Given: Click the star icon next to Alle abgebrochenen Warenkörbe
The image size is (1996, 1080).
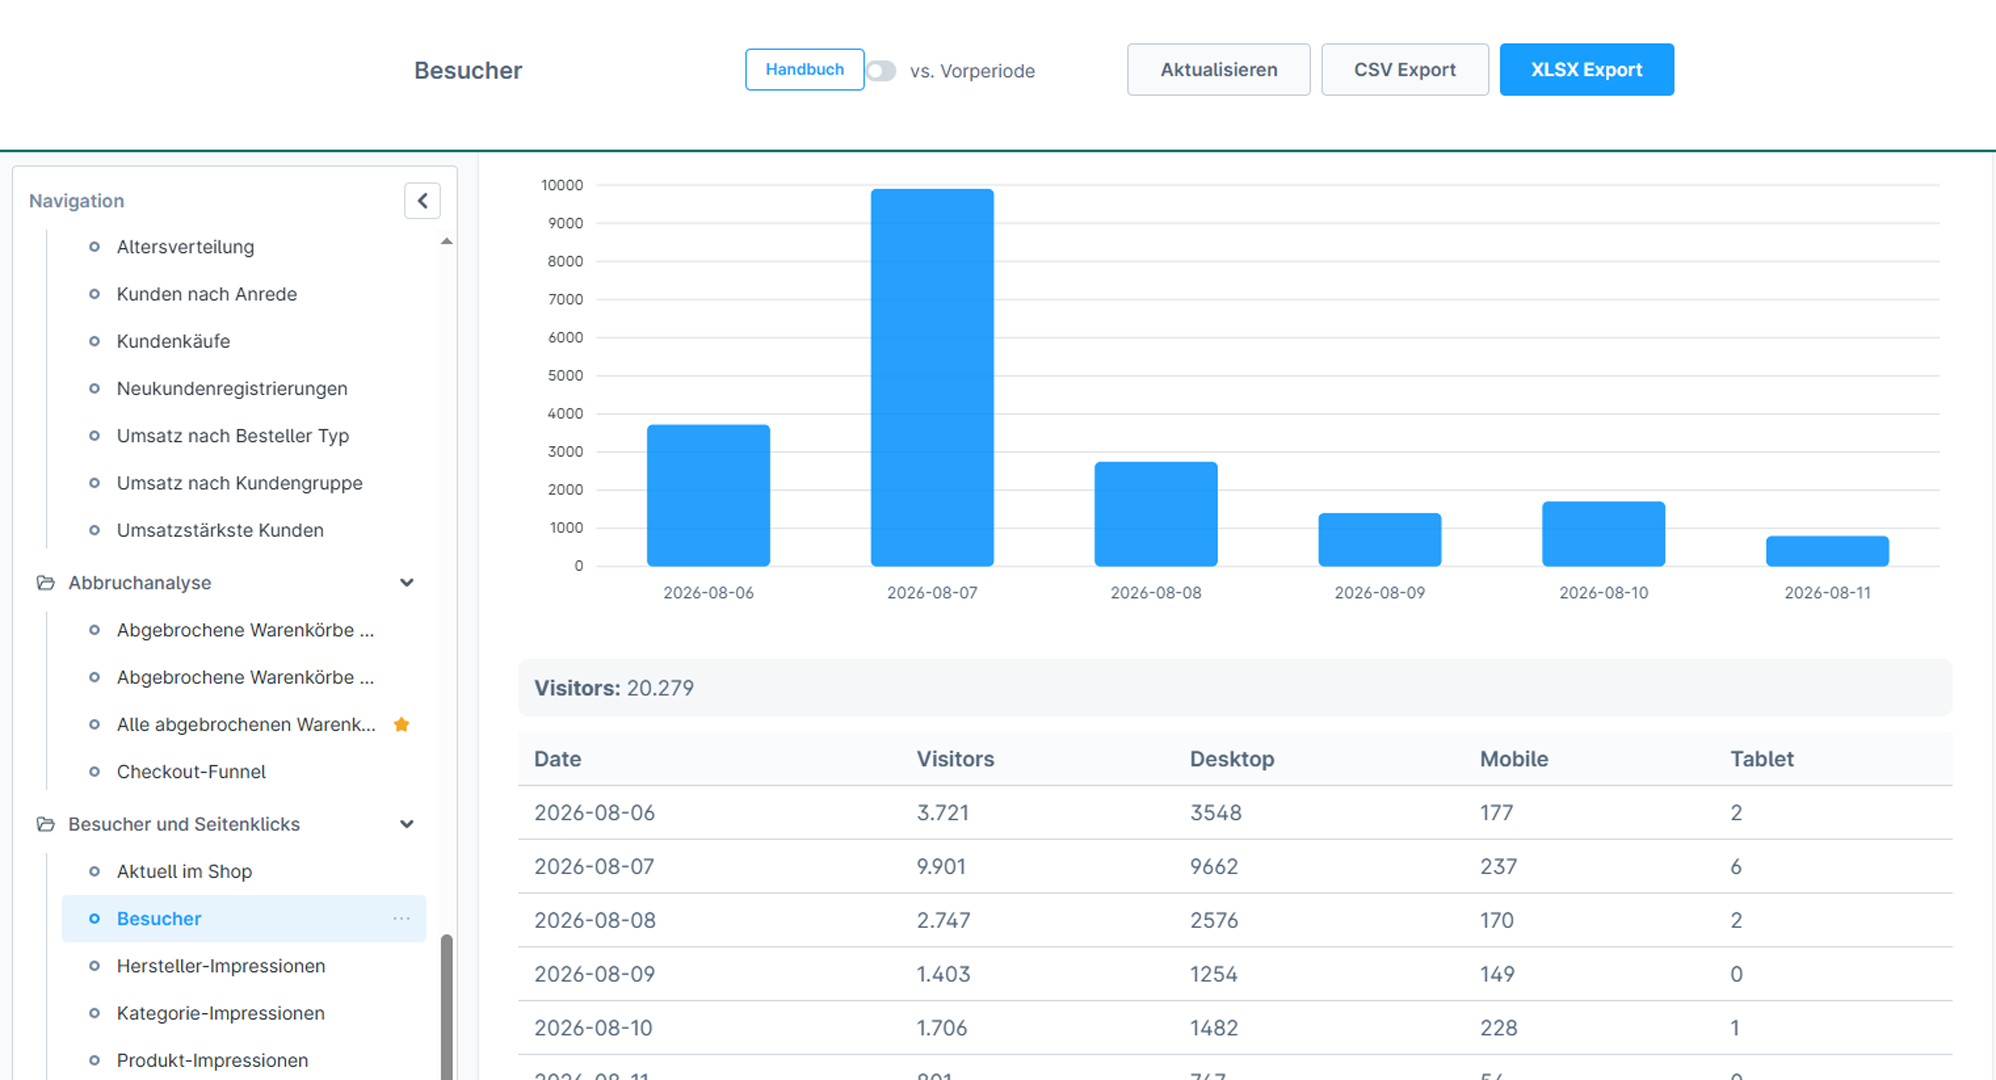Looking at the screenshot, I should pyautogui.click(x=402, y=724).
